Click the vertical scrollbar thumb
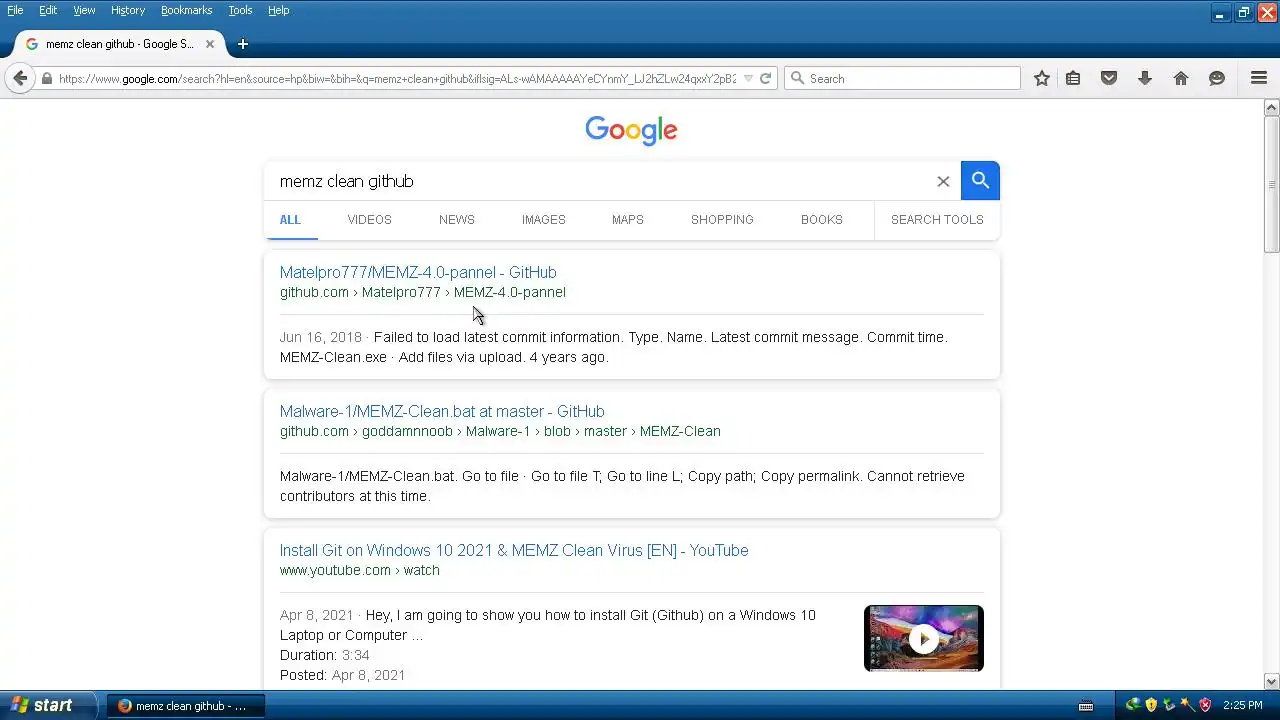Image resolution: width=1280 pixels, height=720 pixels. (x=1272, y=184)
